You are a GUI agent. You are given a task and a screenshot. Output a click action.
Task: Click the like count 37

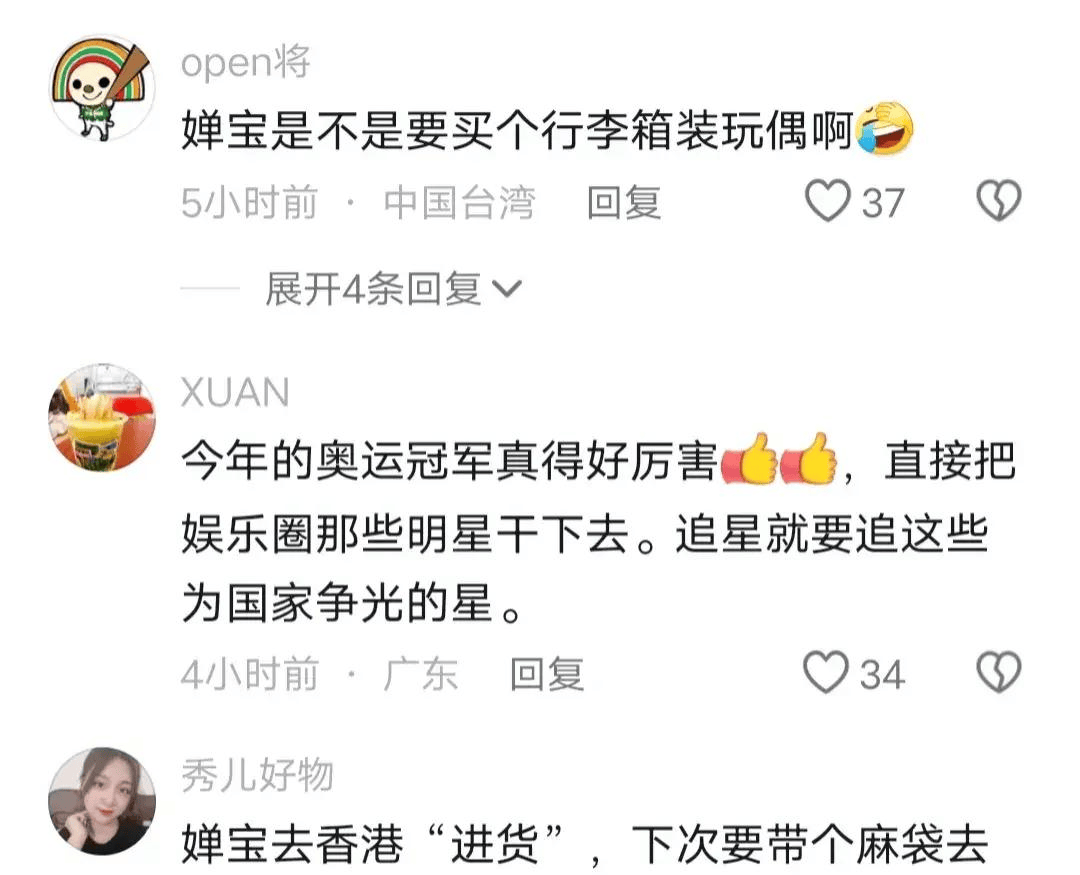[883, 203]
